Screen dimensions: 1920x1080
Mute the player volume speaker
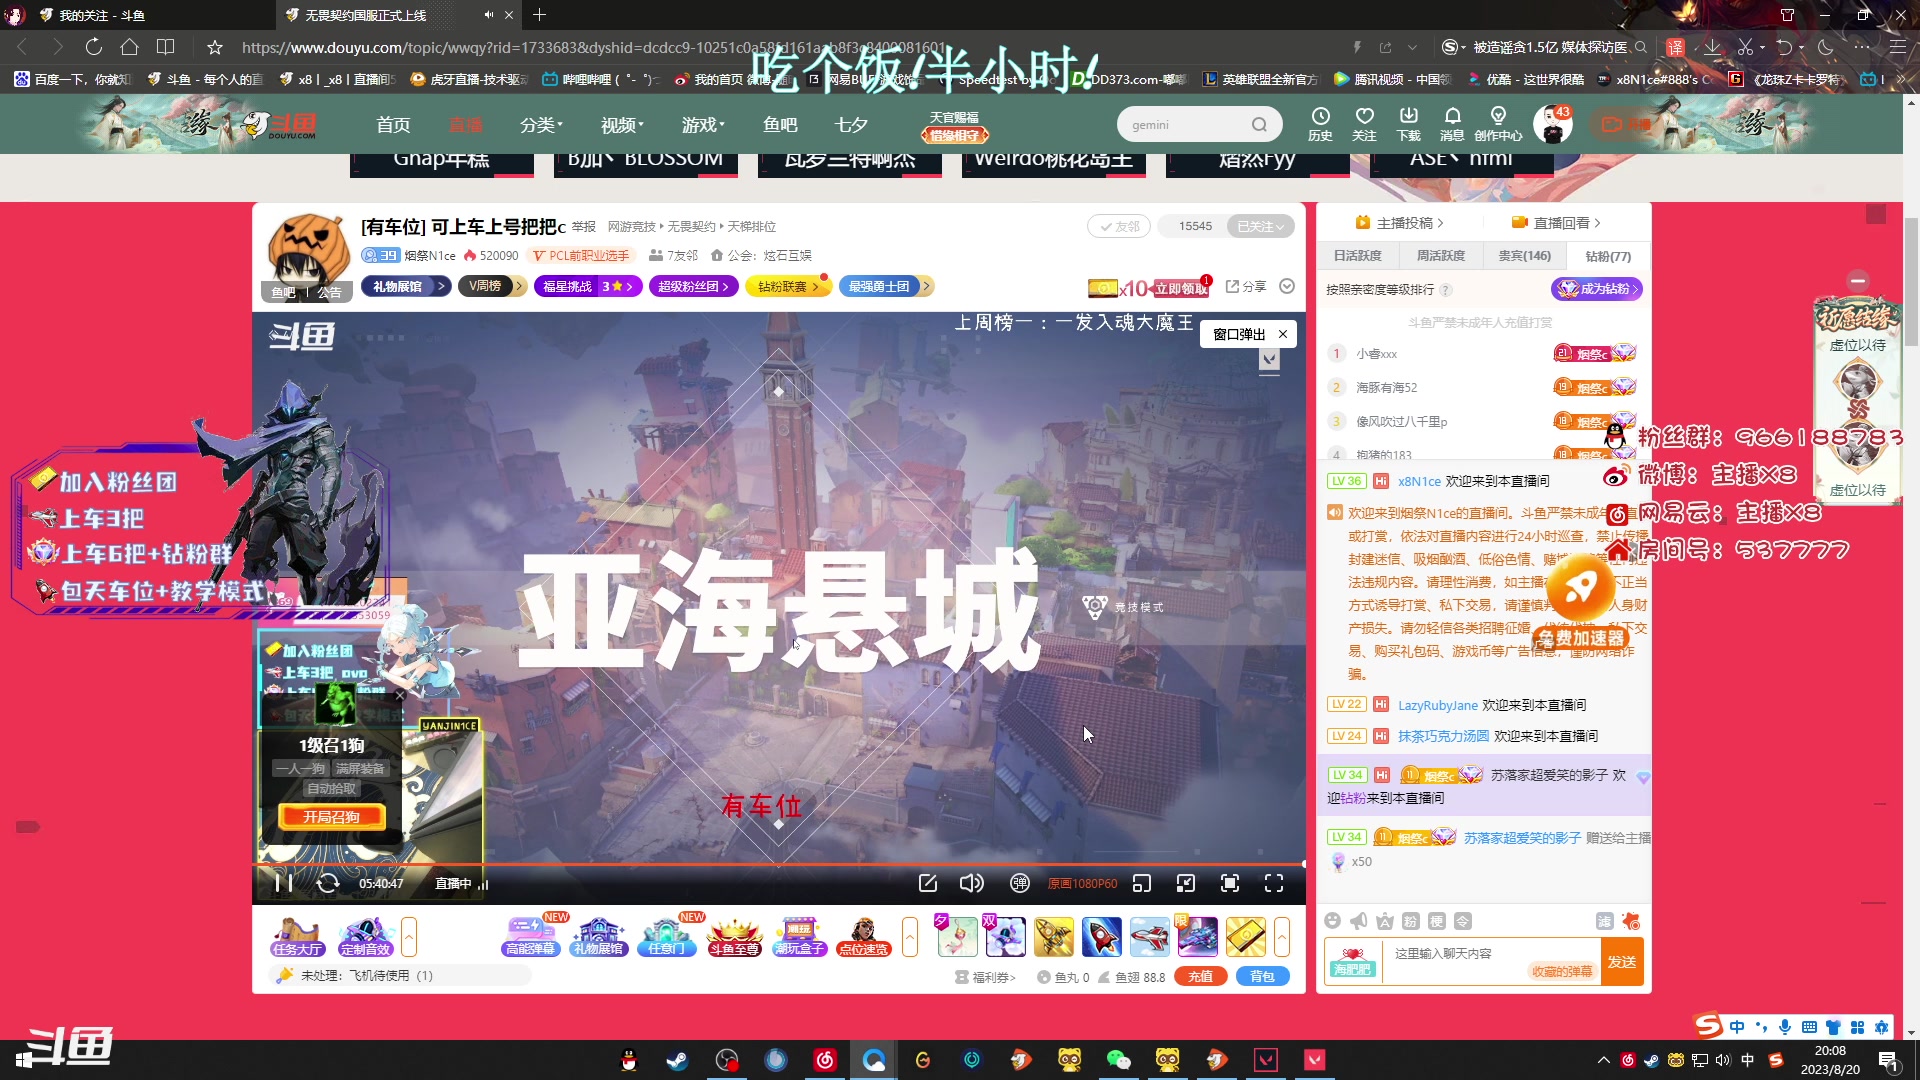[x=971, y=883]
